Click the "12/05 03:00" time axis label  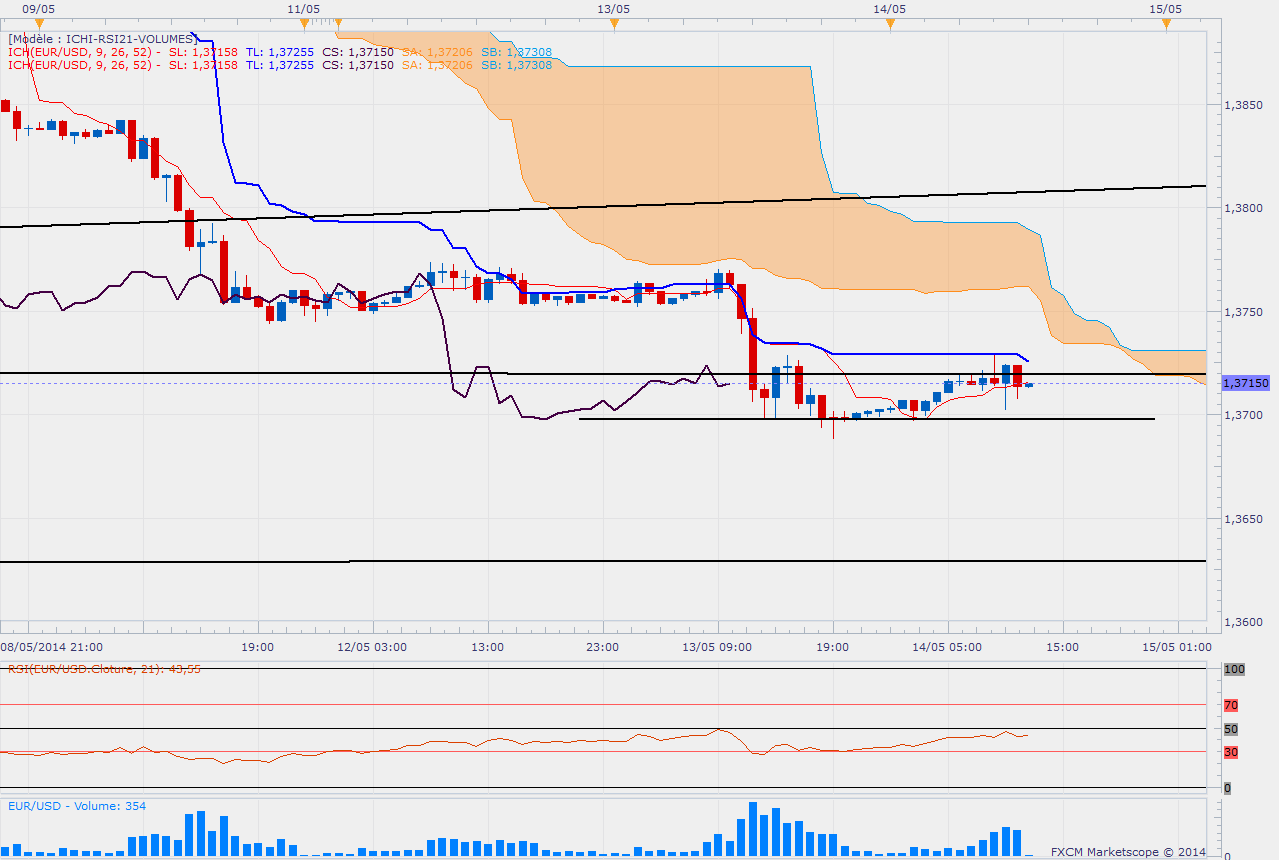point(373,647)
